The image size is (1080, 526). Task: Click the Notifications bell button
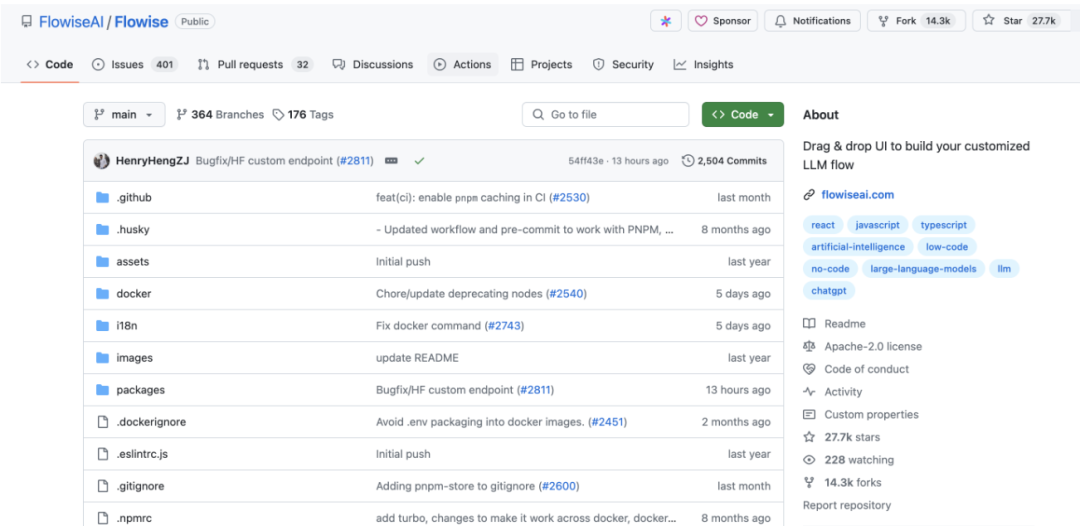pos(812,21)
